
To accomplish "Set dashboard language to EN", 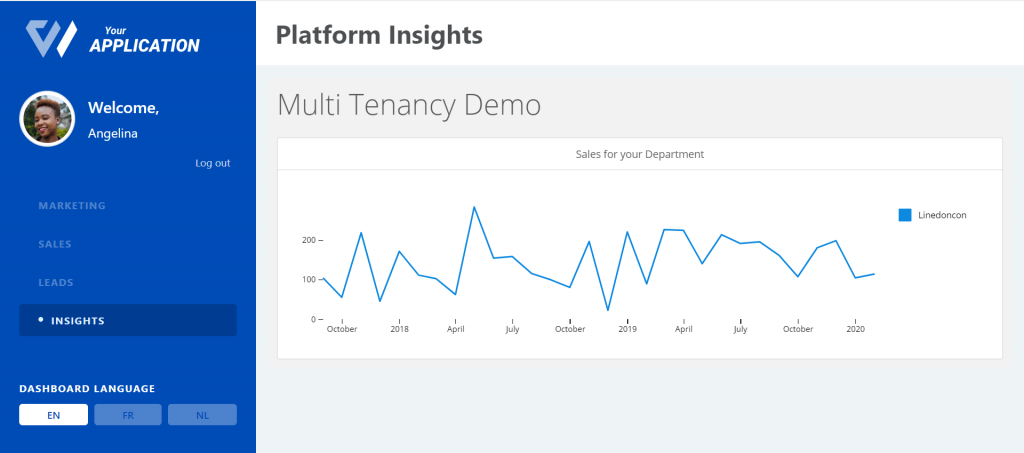I will (54, 415).
